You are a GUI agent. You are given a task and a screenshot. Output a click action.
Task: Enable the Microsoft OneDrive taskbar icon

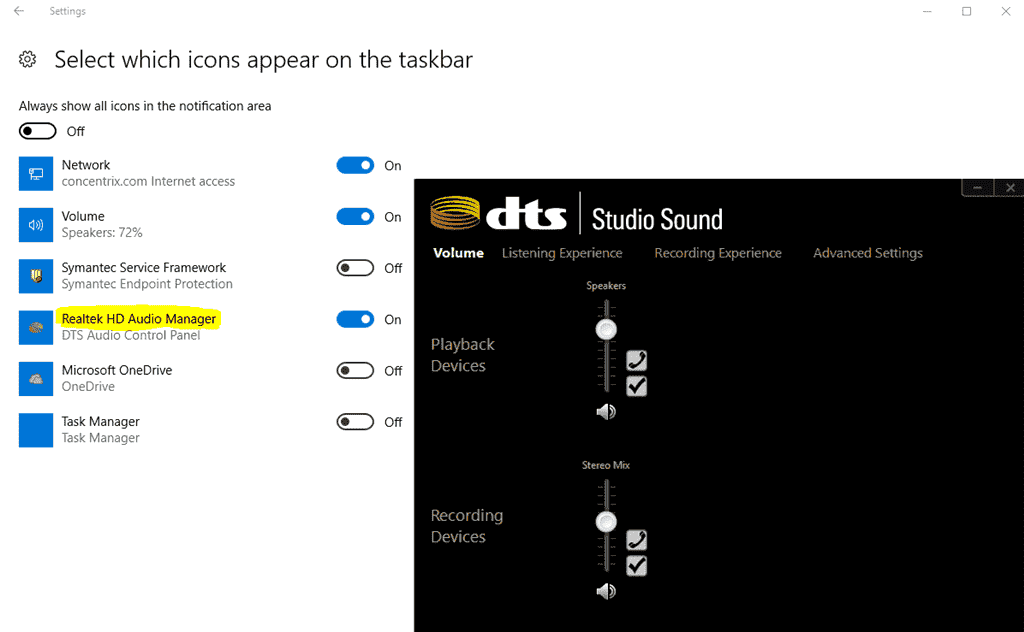(355, 370)
